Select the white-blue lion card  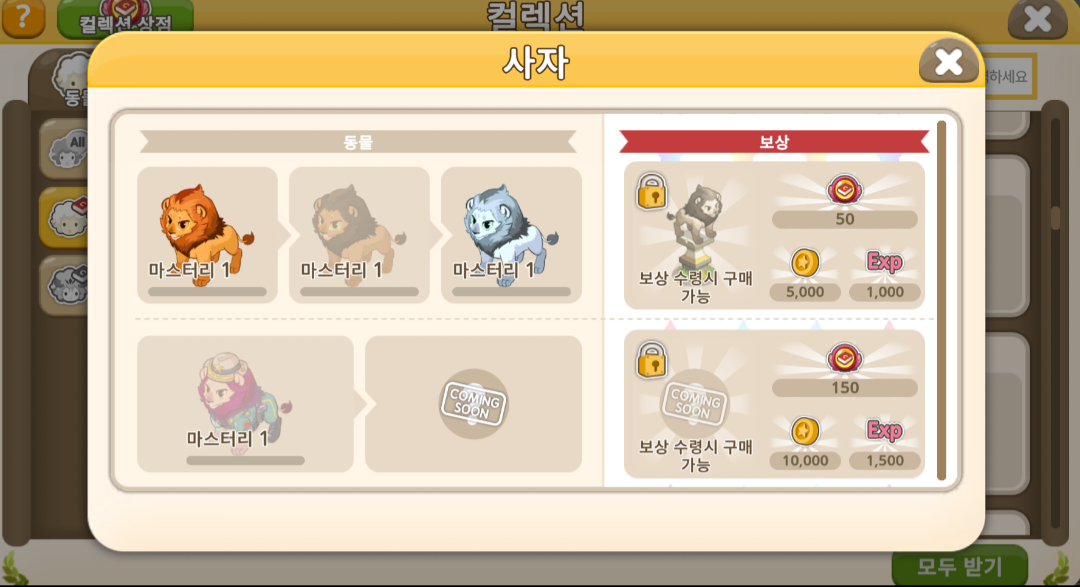pyautogui.click(x=511, y=235)
